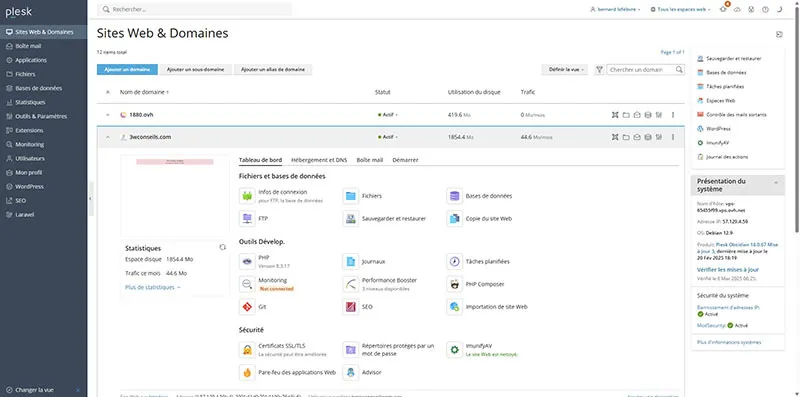Switch to the Boîte mail tab

[370, 160]
